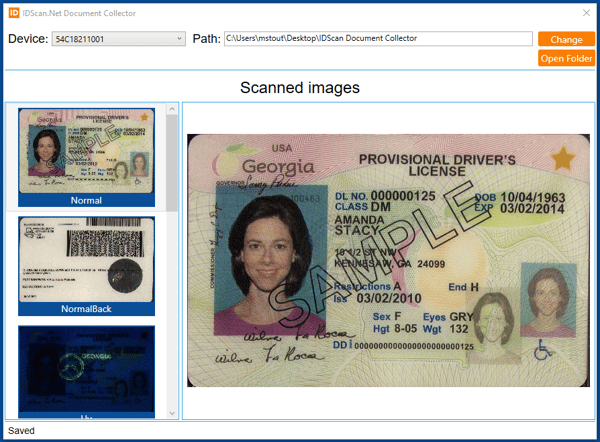Image resolution: width=600 pixels, height=442 pixels.
Task: Click the Path input field
Action: tap(378, 38)
